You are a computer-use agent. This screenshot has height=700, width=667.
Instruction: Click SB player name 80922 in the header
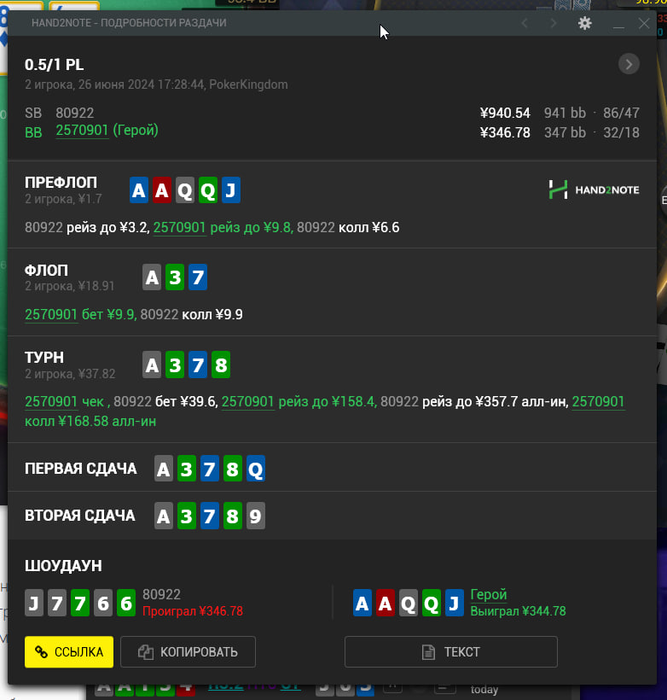[x=75, y=113]
